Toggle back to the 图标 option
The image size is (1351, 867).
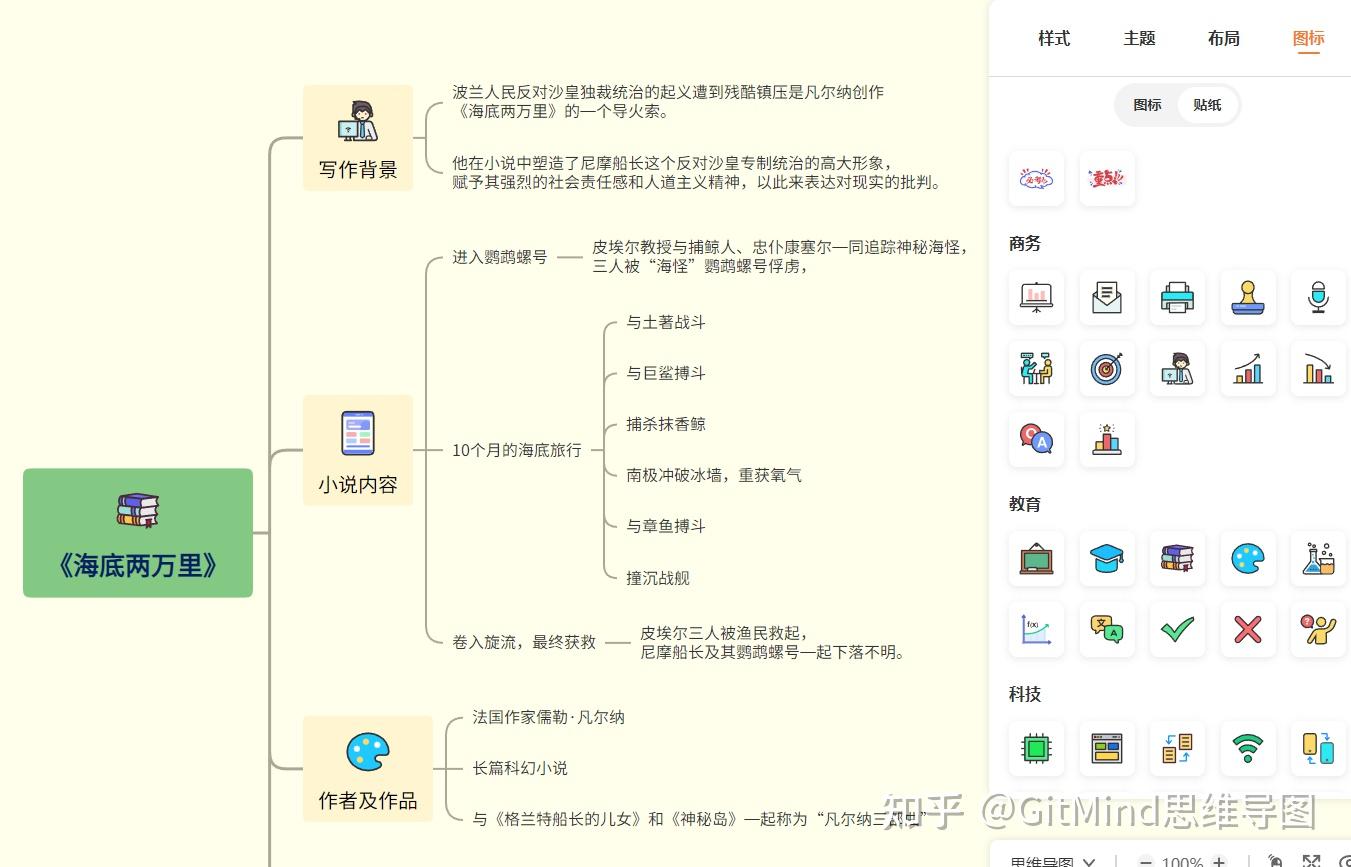[1147, 105]
